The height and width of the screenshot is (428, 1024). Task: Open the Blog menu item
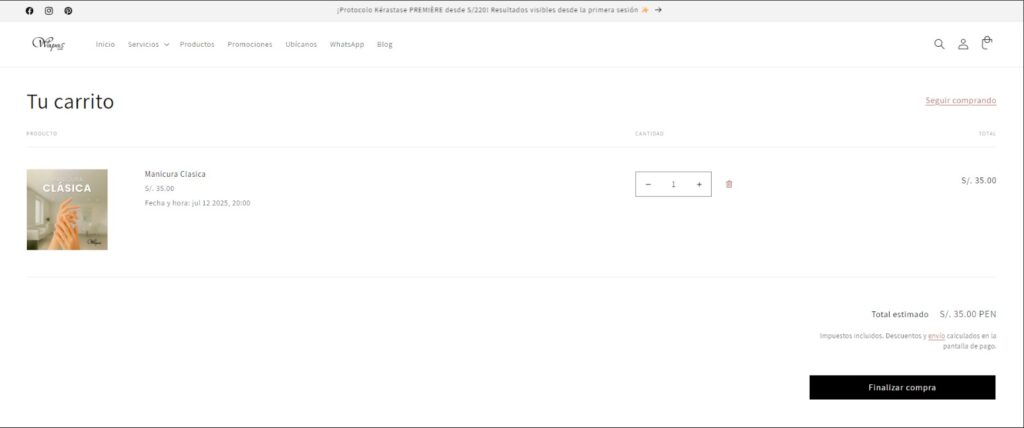pyautogui.click(x=385, y=44)
